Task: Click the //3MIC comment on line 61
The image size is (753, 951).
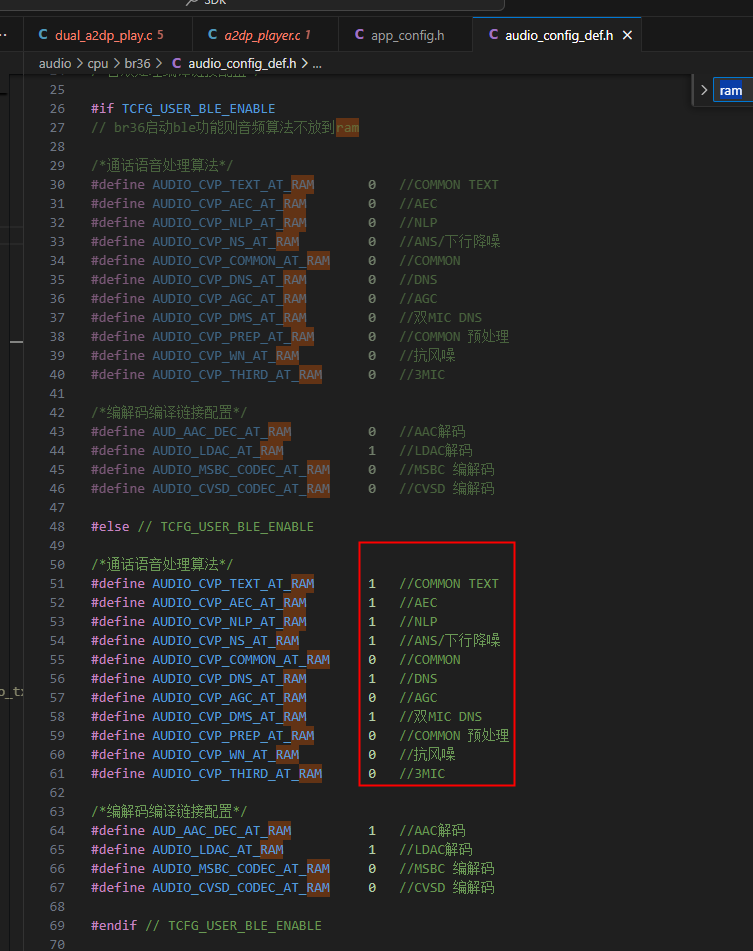Action: click(422, 773)
